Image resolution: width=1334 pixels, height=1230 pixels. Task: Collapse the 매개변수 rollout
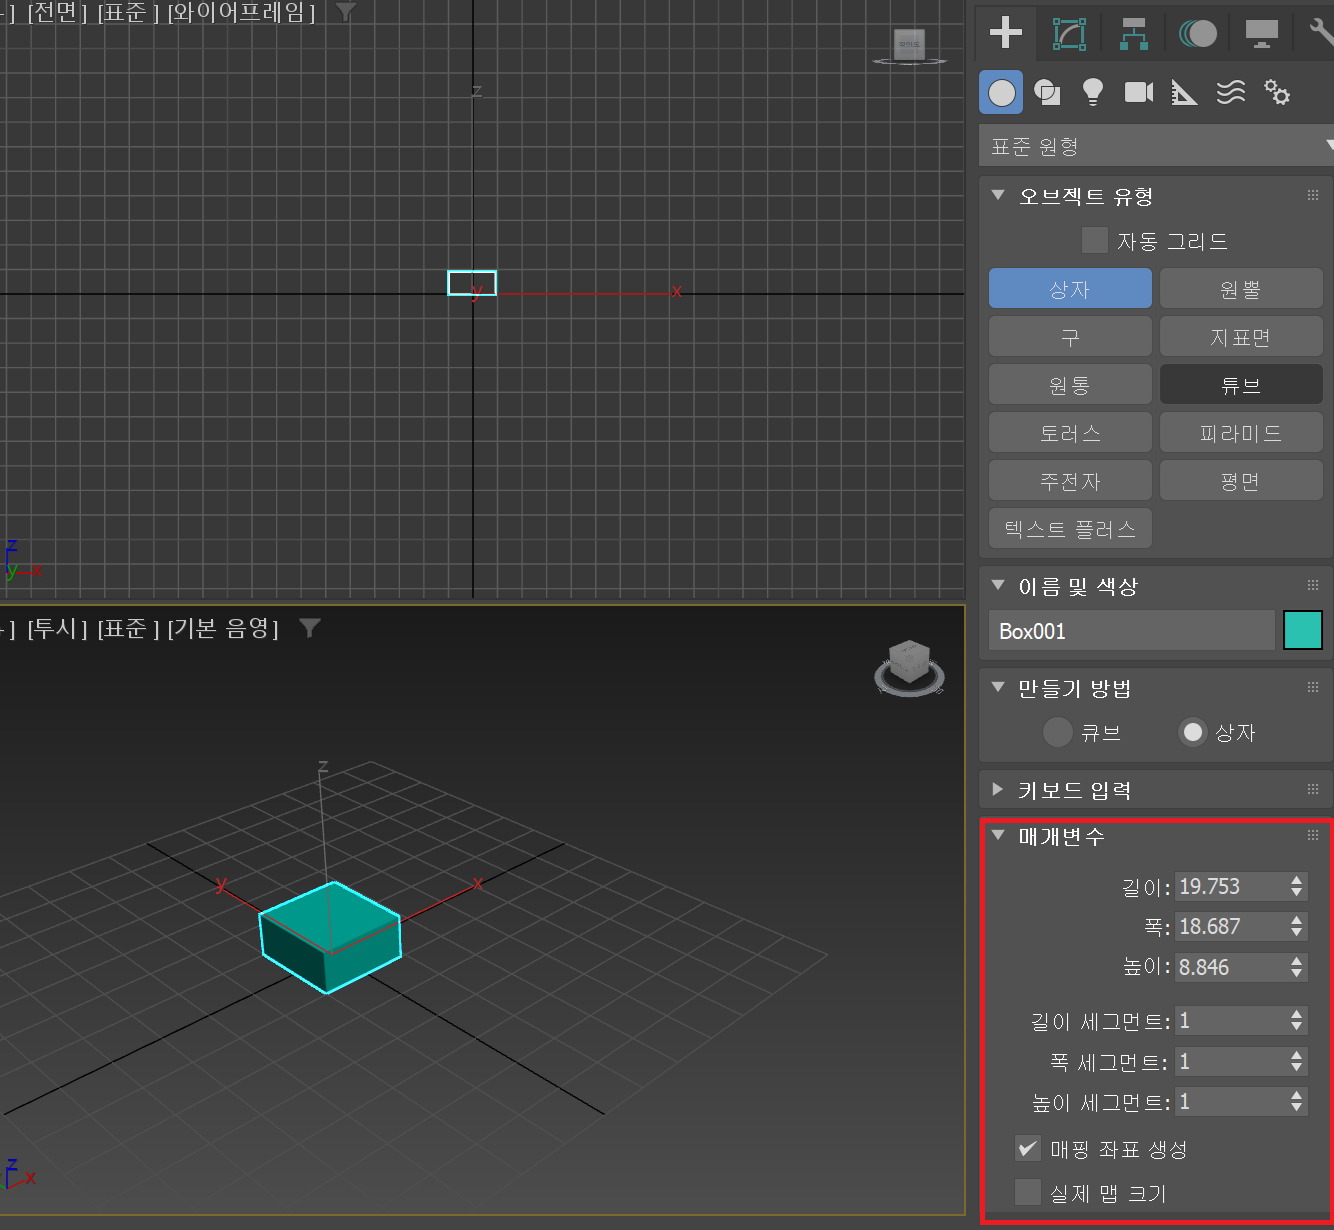click(x=997, y=836)
